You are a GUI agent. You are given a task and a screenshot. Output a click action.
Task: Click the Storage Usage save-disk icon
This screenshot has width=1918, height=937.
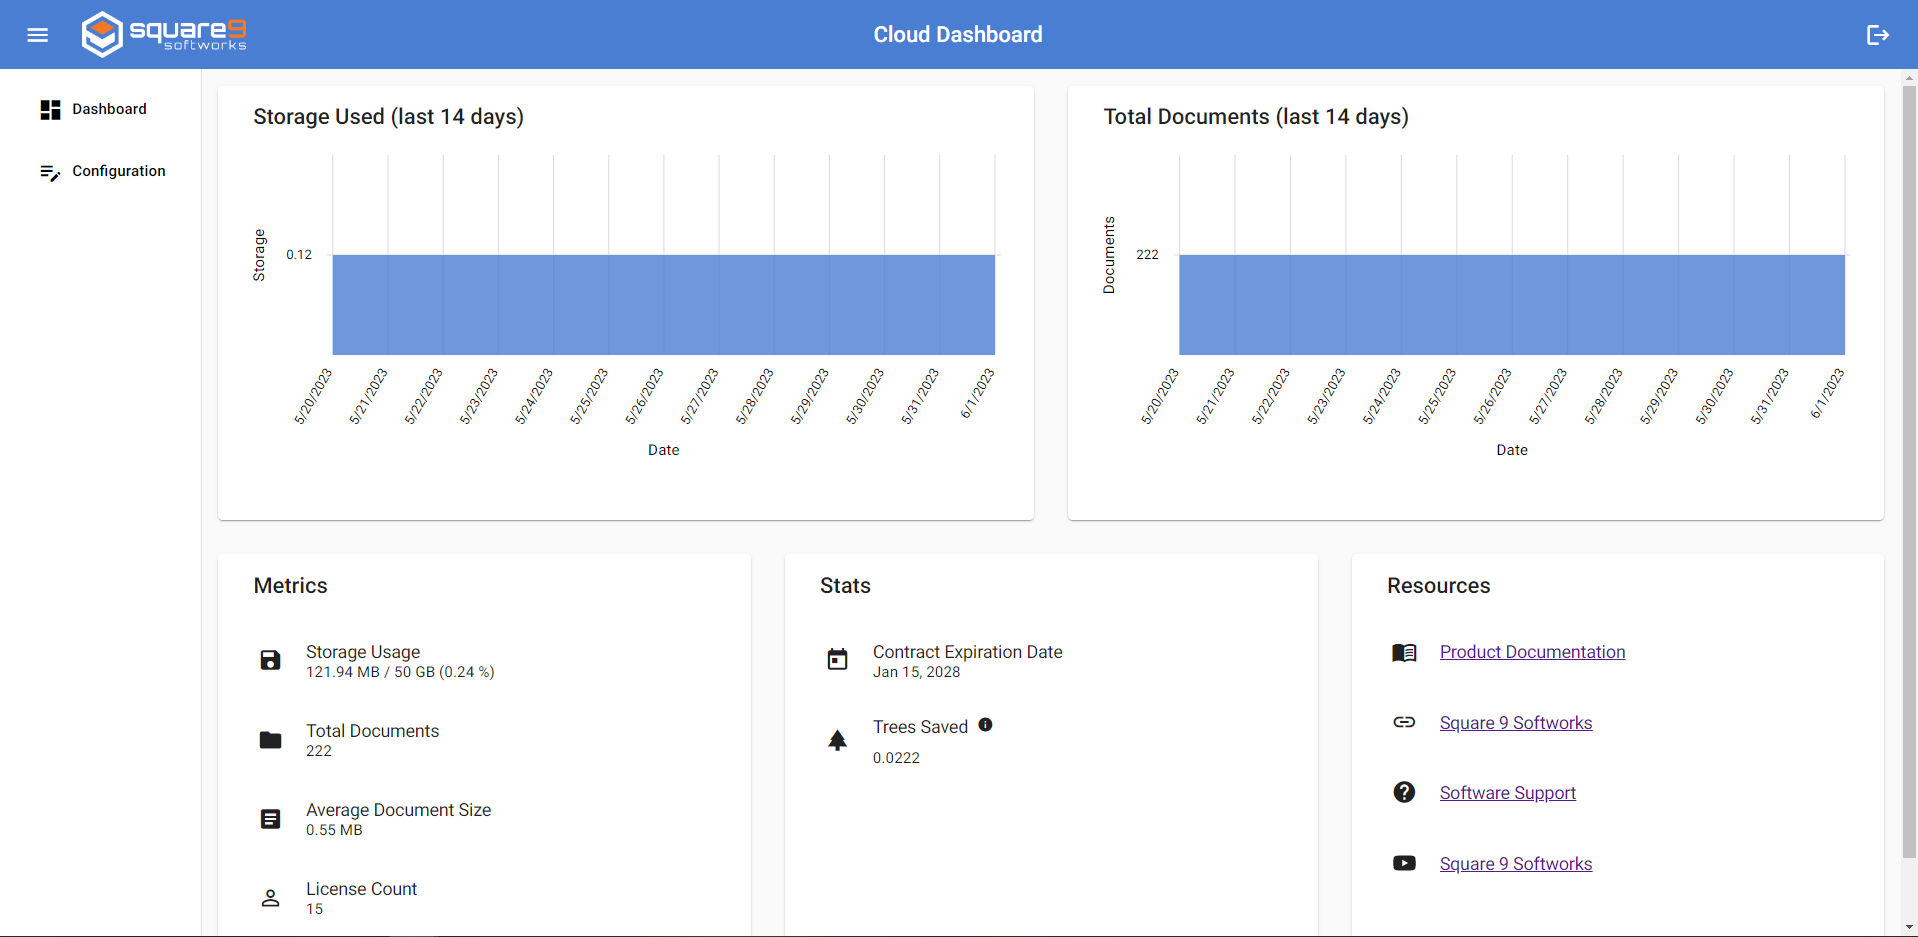[x=270, y=660]
